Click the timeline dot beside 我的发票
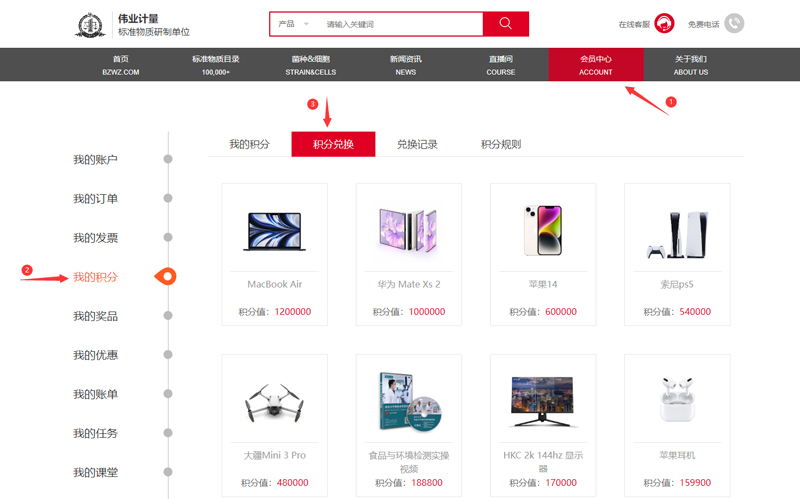This screenshot has height=499, width=800. [168, 237]
